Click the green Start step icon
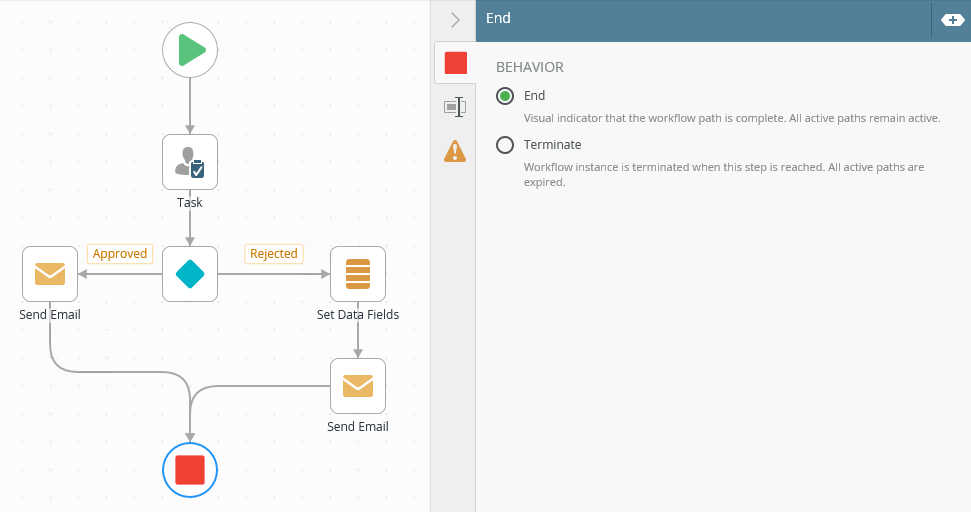This screenshot has width=971, height=512. pyautogui.click(x=190, y=50)
